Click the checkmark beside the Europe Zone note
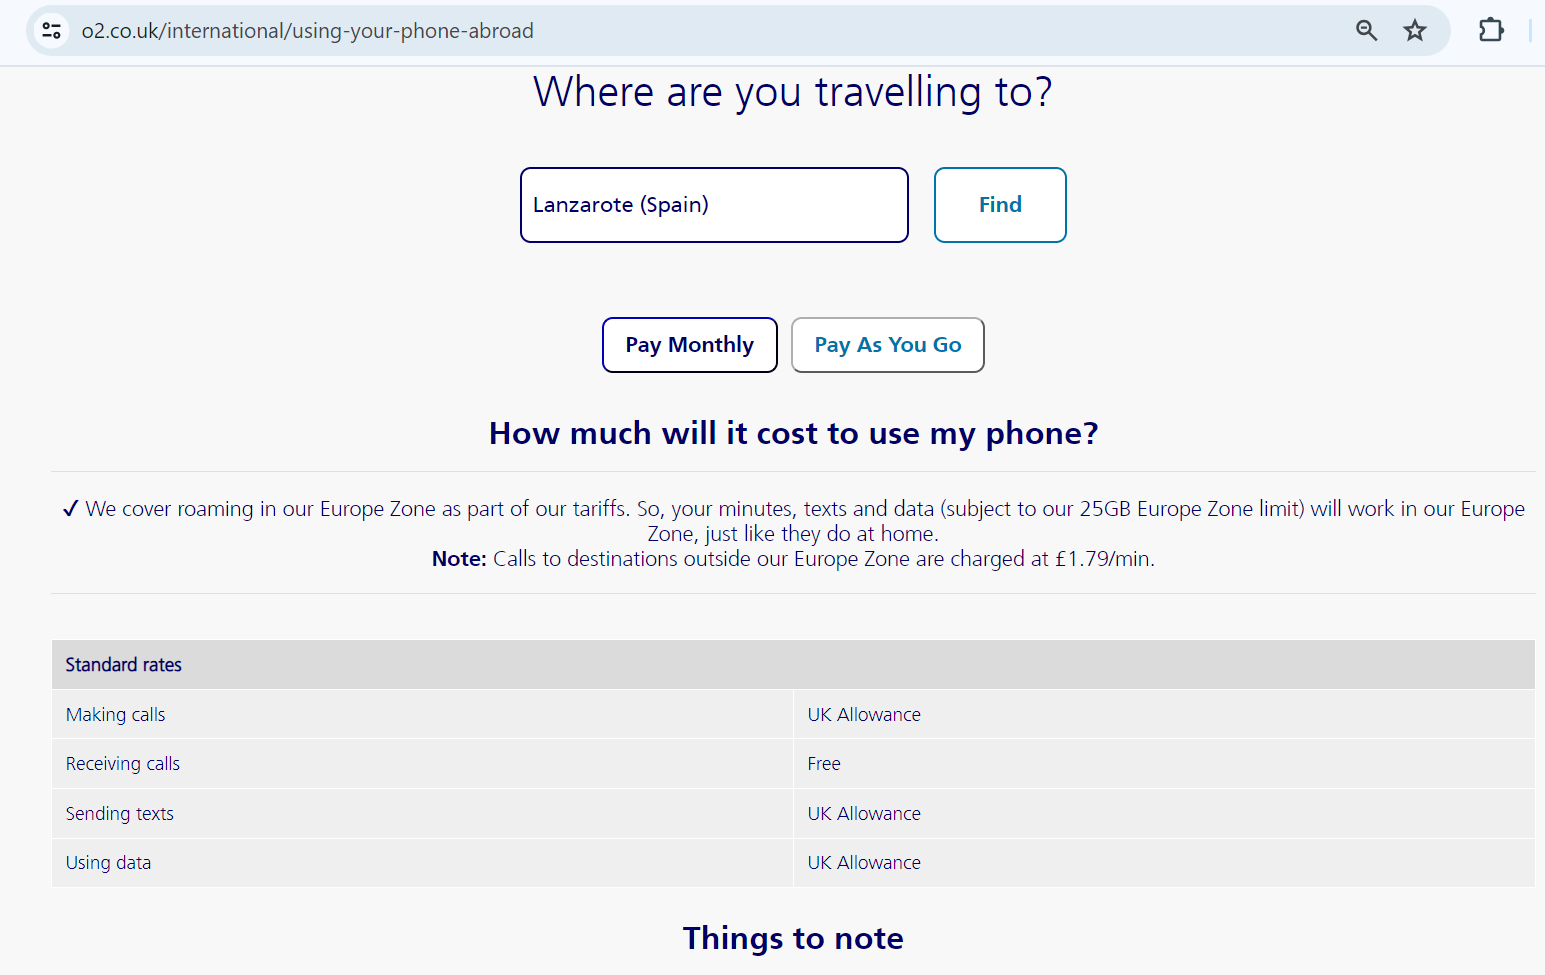 tap(70, 508)
